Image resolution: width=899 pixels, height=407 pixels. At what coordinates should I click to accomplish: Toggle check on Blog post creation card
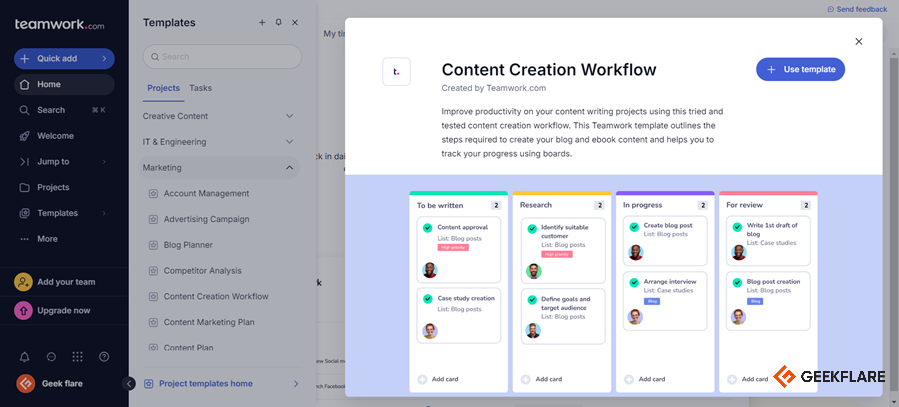click(x=737, y=283)
